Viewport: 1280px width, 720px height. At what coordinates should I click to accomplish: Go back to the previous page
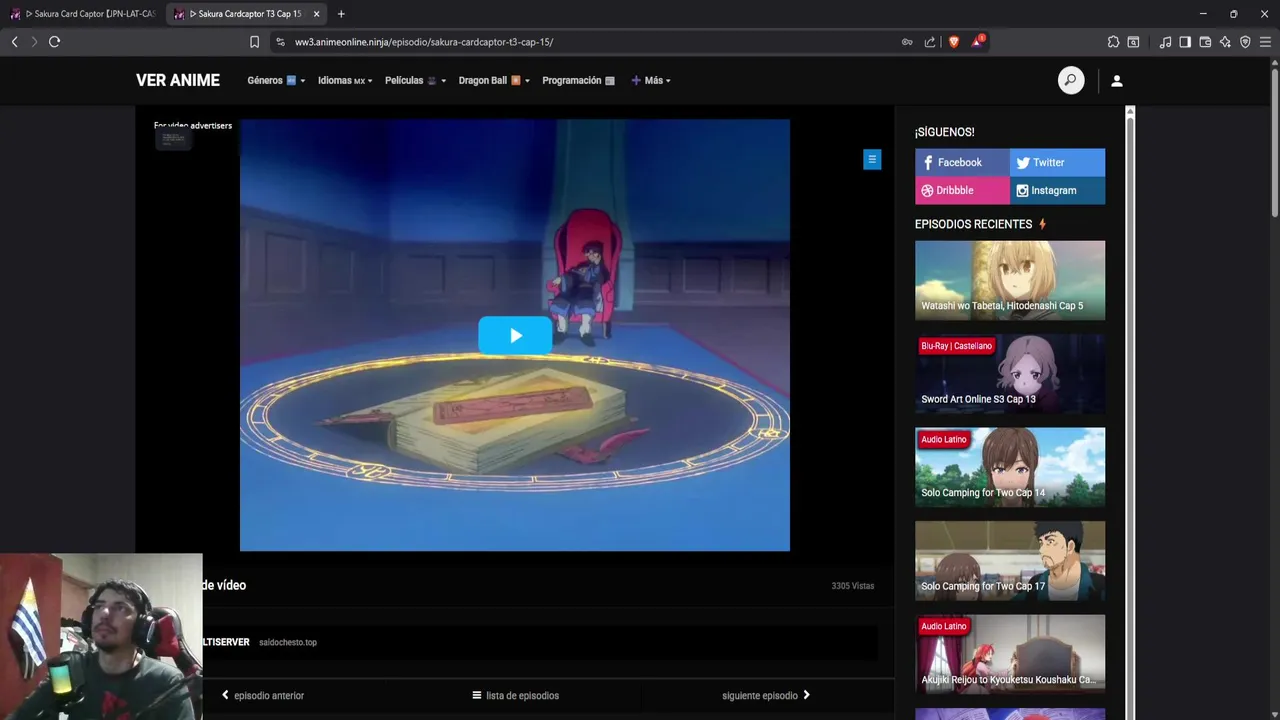click(x=14, y=42)
